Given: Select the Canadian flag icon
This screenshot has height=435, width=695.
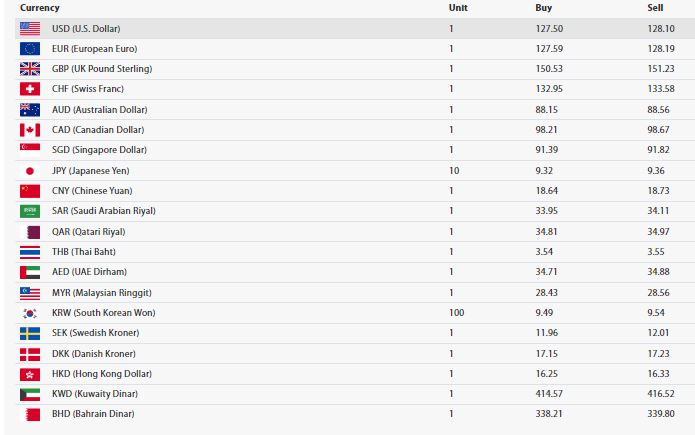Looking at the screenshot, I should click(x=30, y=130).
